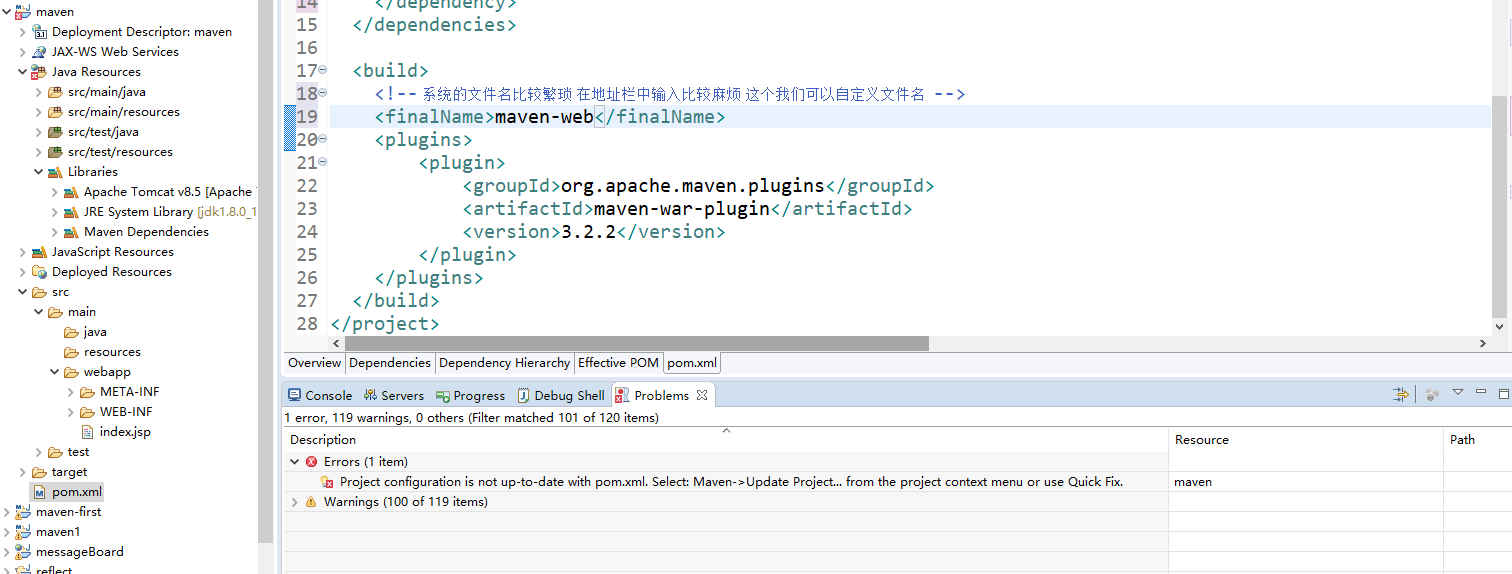Click the editor horizontal scrollbar right arrow
The width and height of the screenshot is (1512, 574).
click(x=1483, y=343)
